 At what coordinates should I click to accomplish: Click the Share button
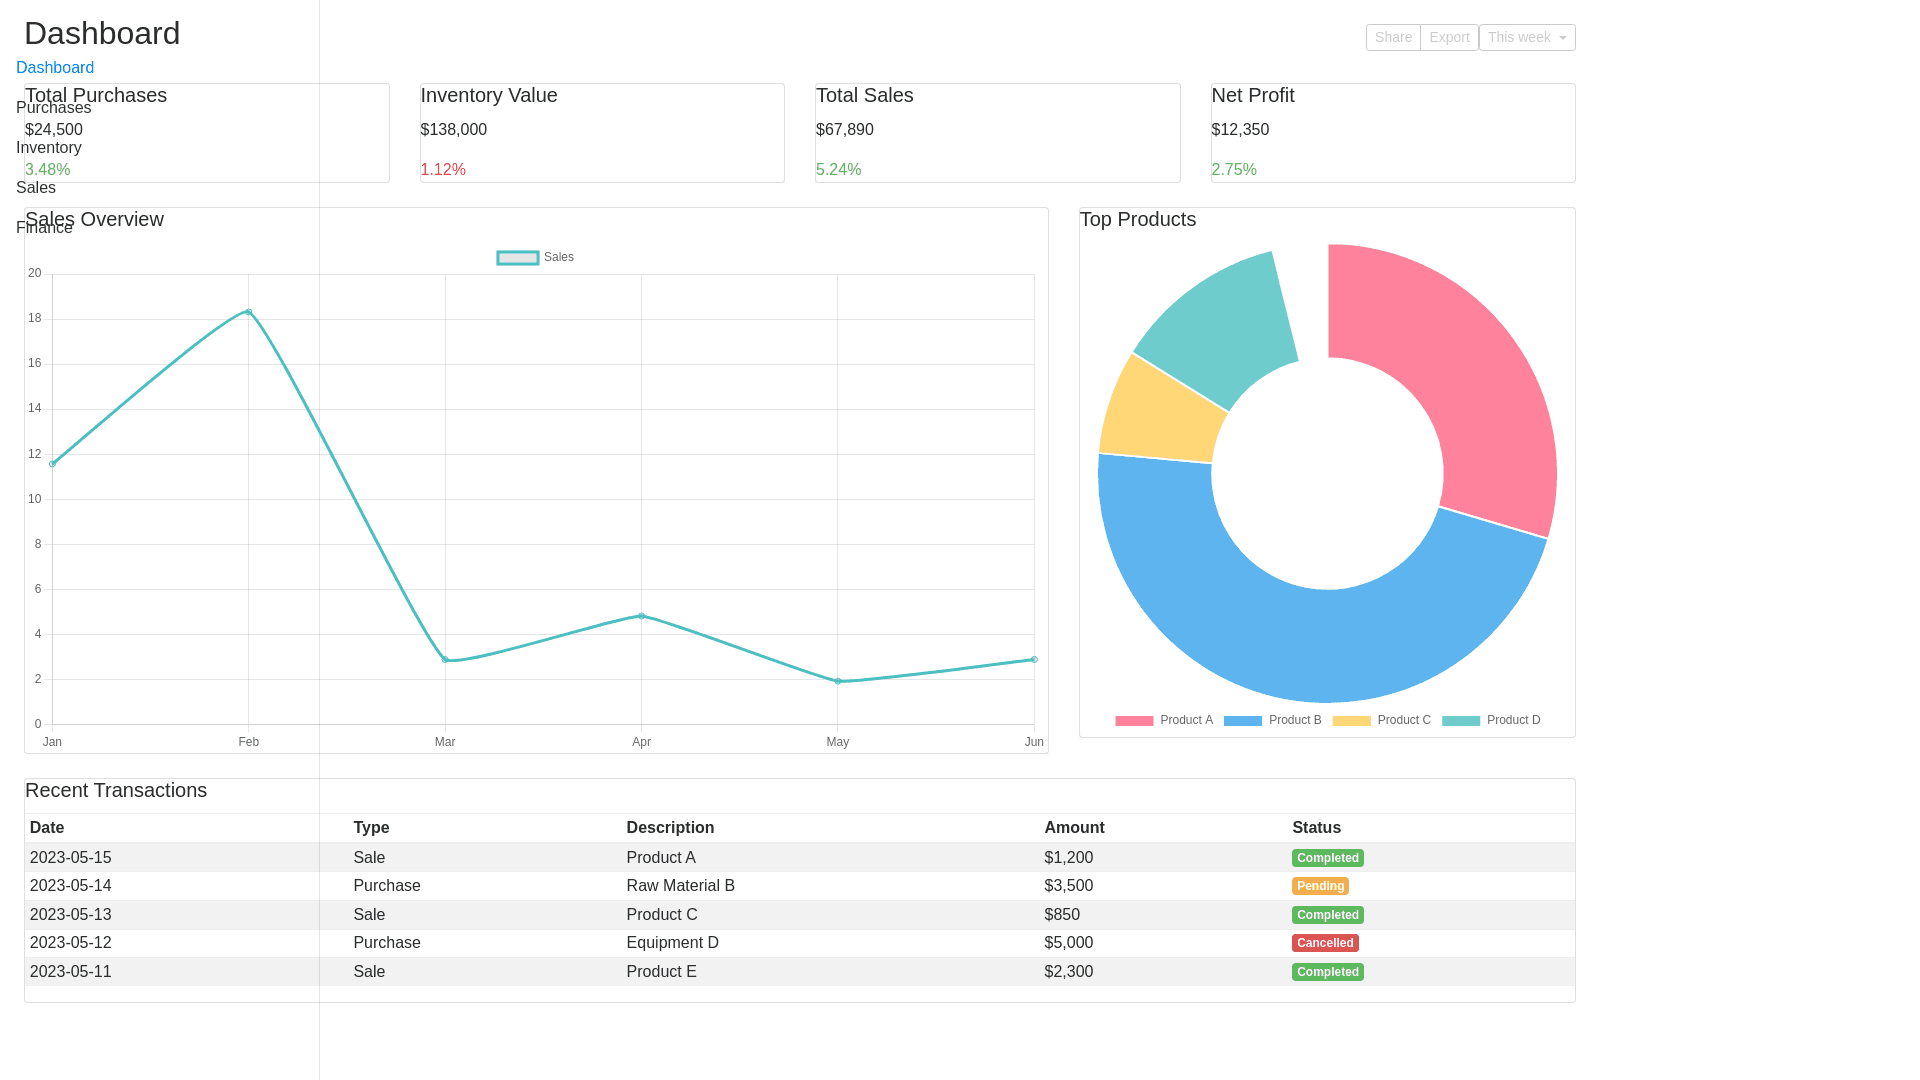(x=1392, y=37)
